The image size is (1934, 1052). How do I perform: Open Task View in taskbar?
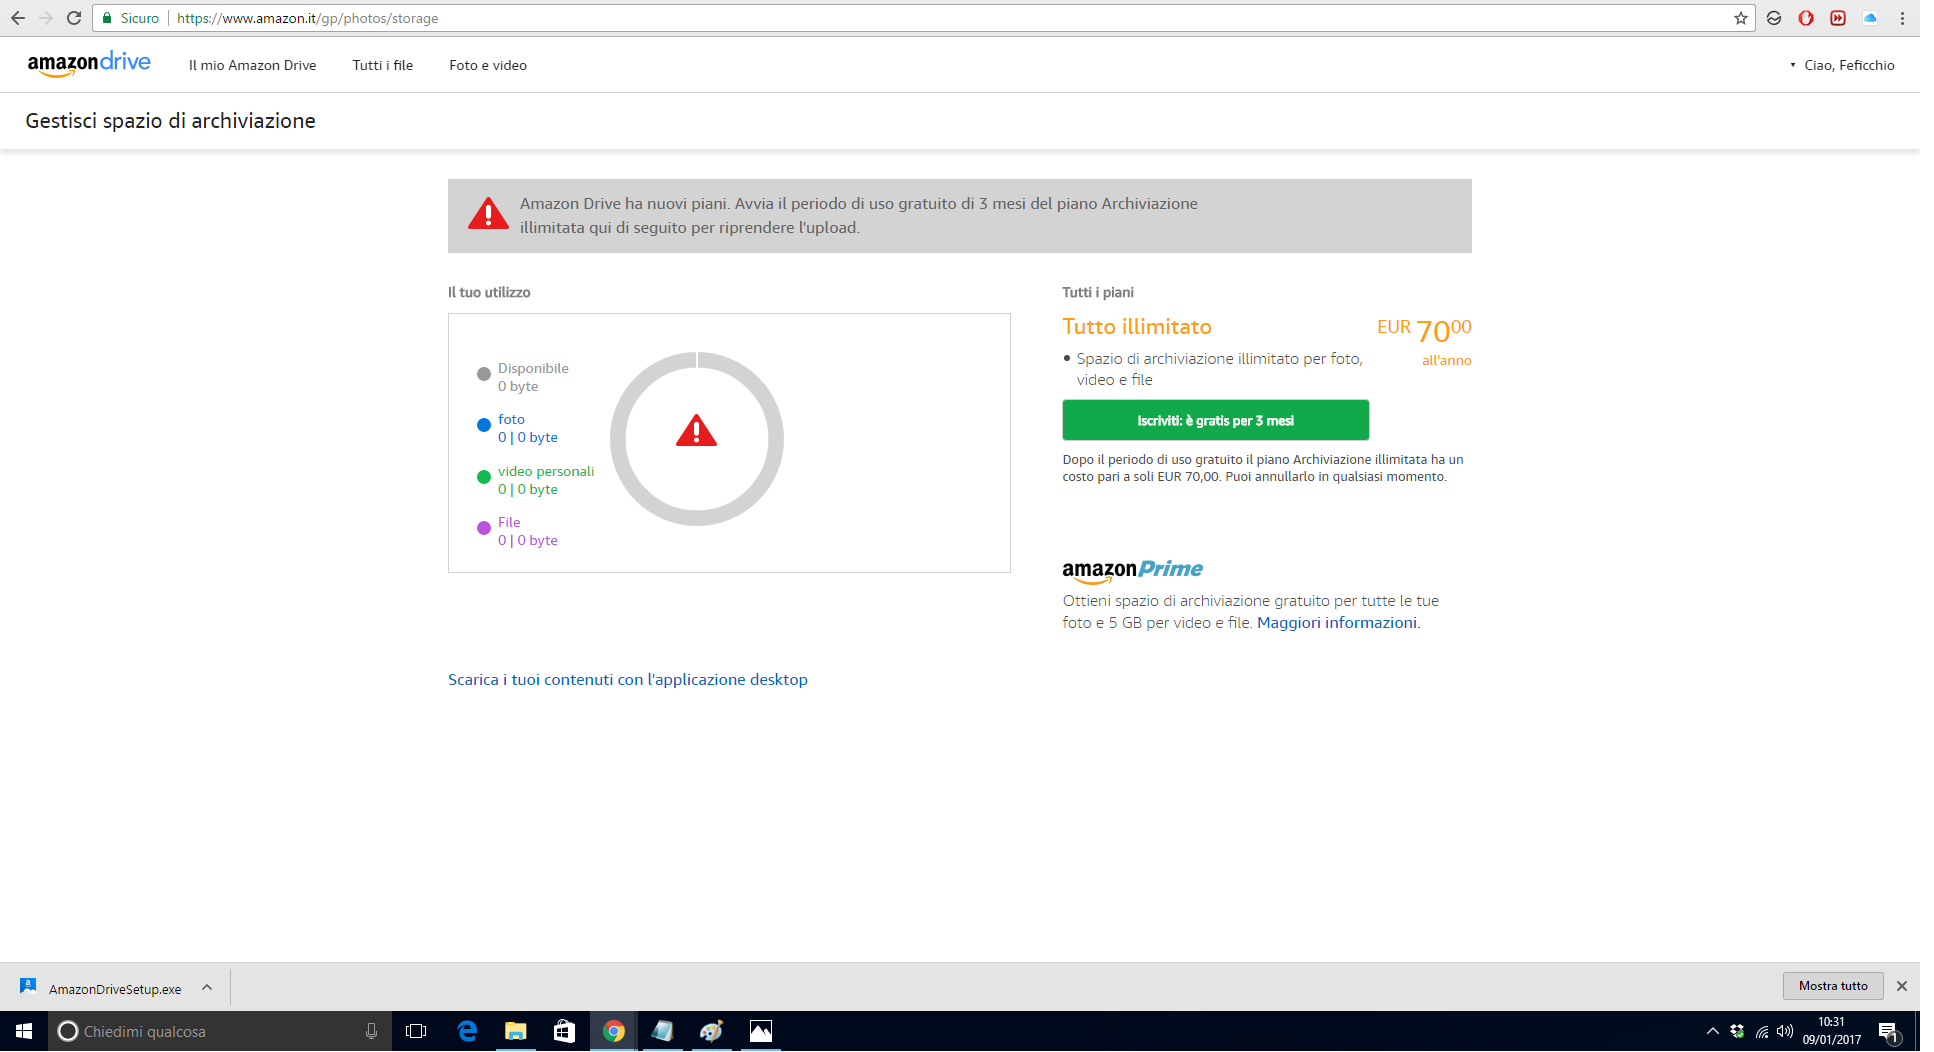point(416,1031)
